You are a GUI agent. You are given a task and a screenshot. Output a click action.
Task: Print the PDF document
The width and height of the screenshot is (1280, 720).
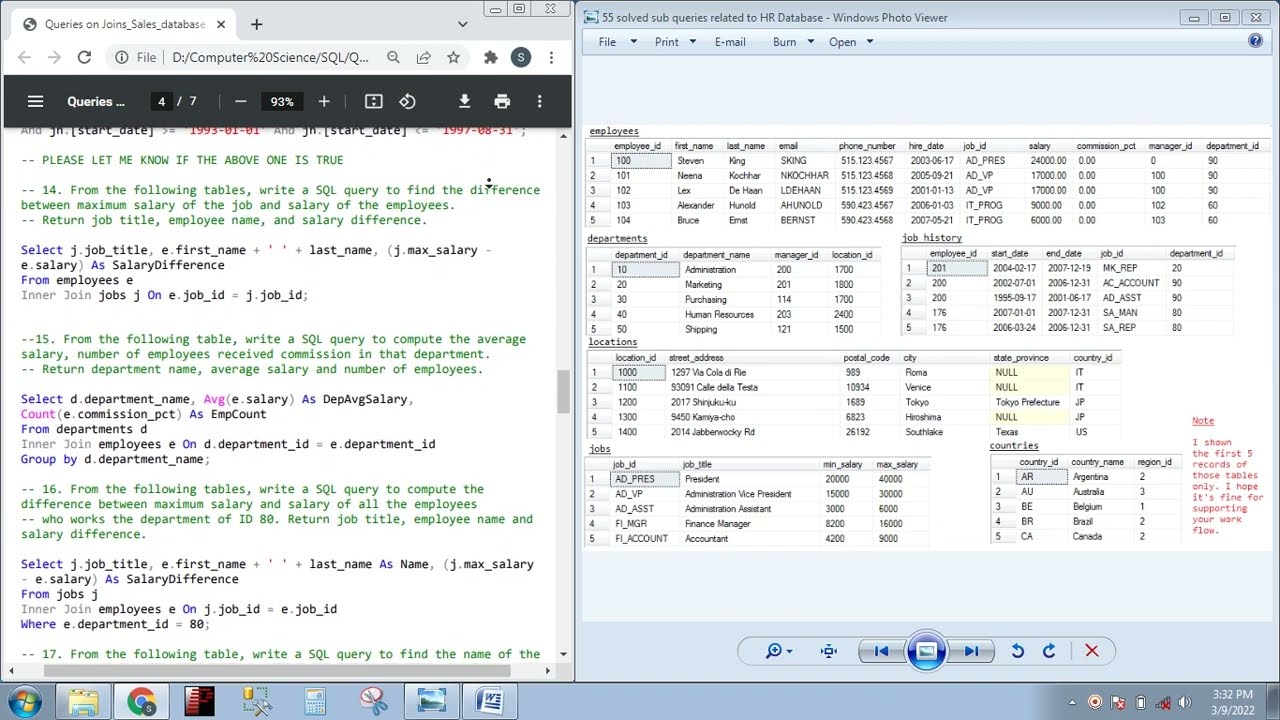tap(502, 101)
